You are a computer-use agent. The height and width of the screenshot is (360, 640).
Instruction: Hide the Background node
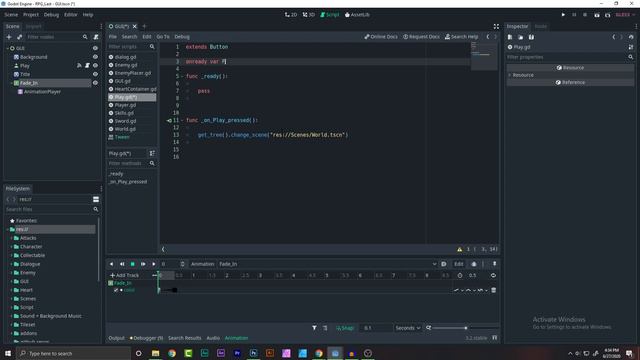coord(95,57)
